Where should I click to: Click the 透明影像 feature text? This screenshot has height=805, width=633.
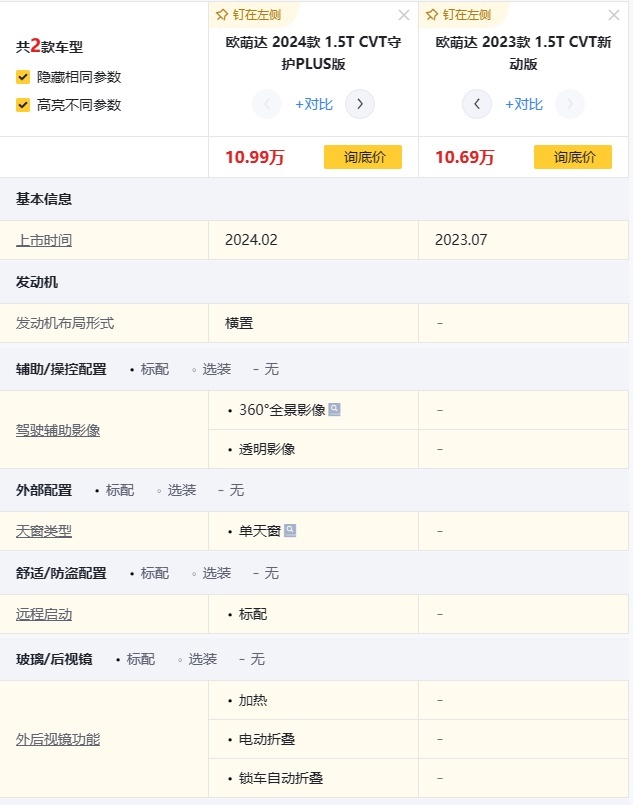coord(267,449)
